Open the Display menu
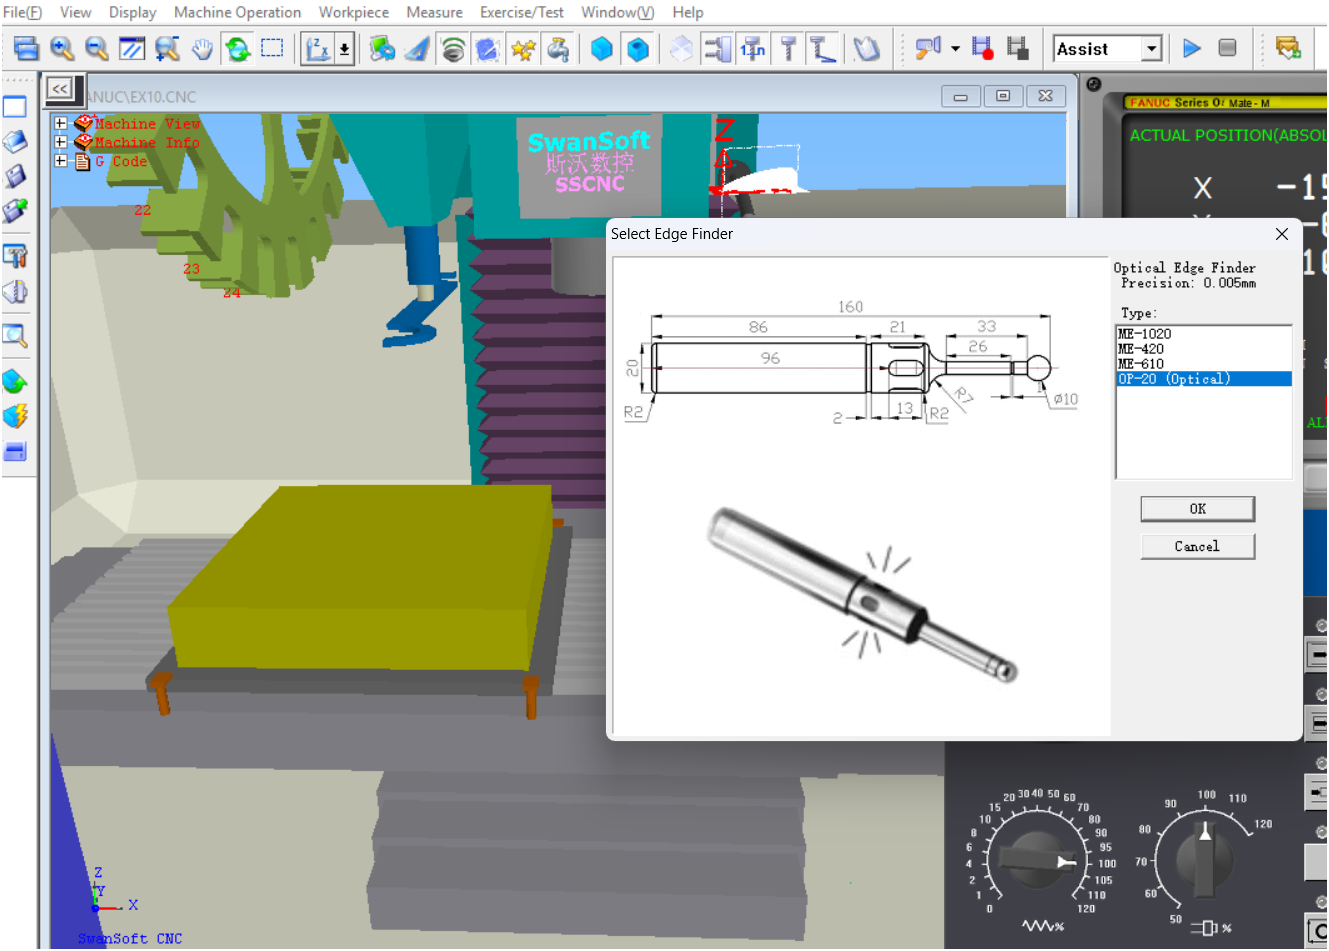The image size is (1329, 951). [x=132, y=12]
